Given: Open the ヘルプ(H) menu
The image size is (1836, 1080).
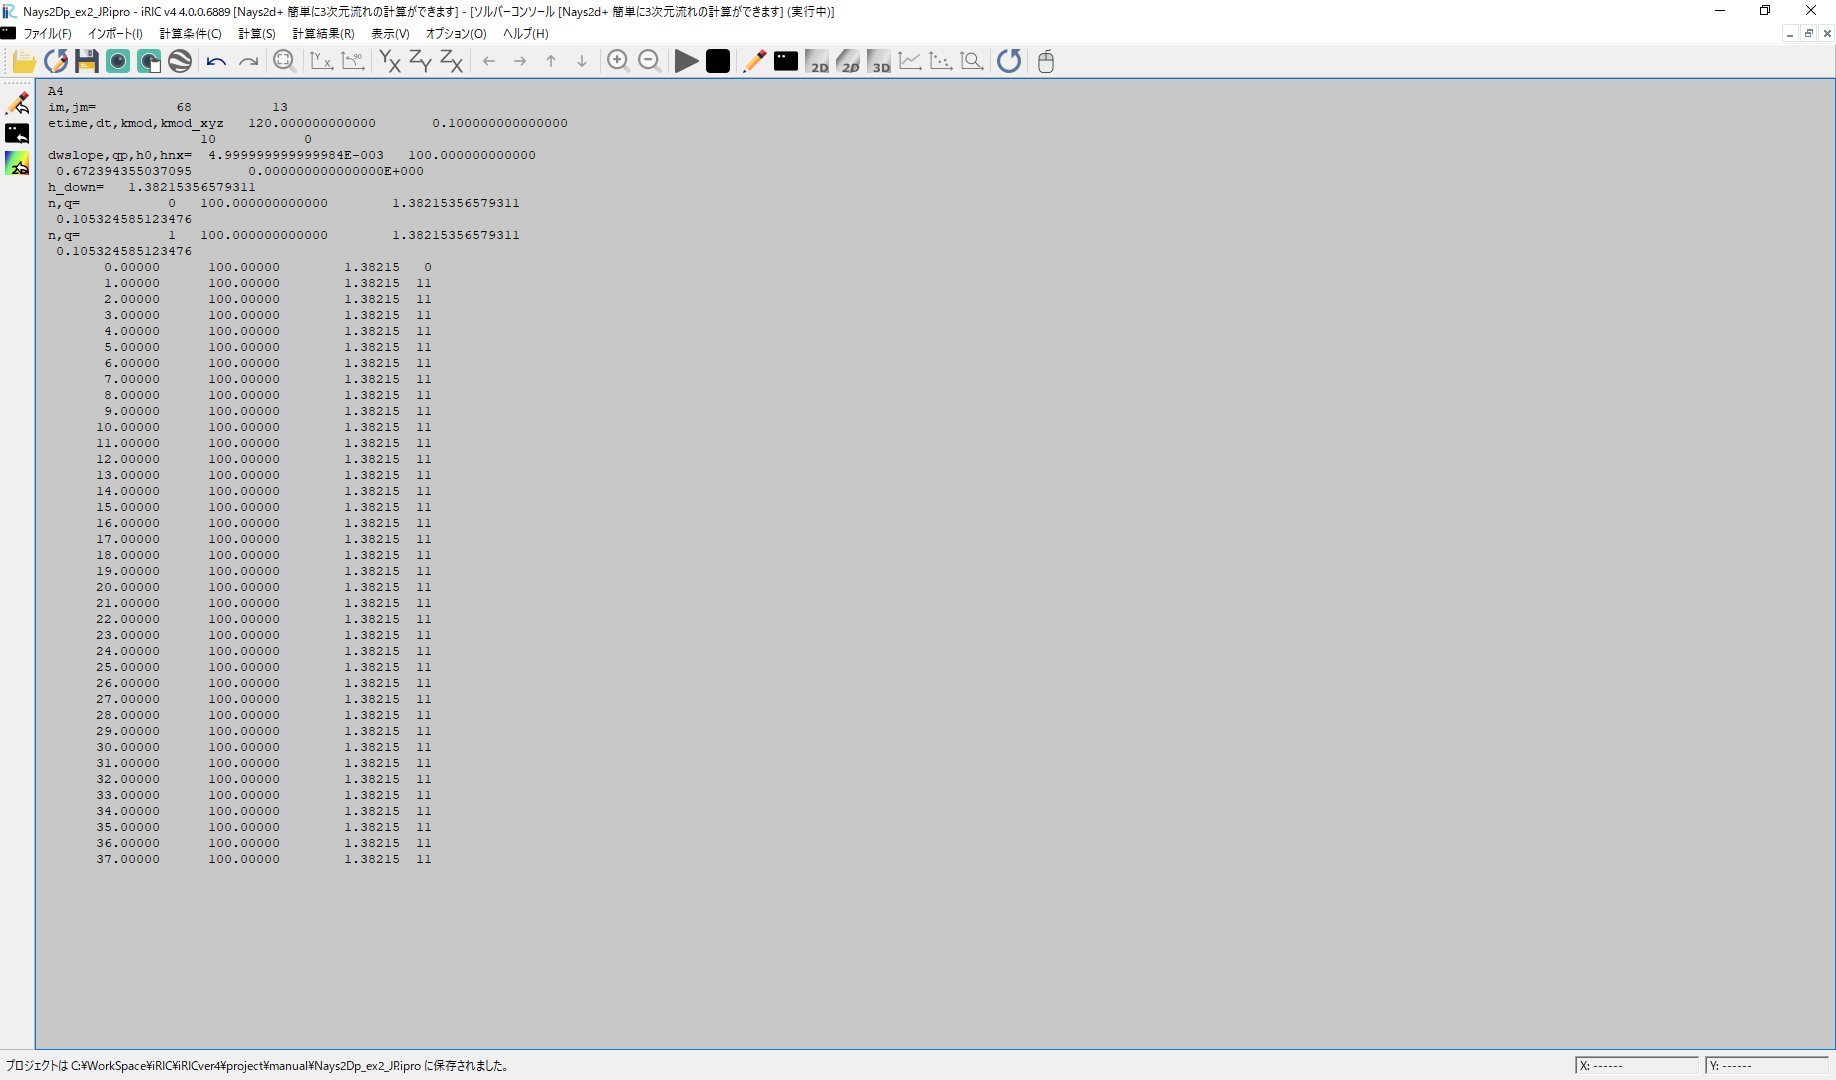Looking at the screenshot, I should click(x=525, y=34).
